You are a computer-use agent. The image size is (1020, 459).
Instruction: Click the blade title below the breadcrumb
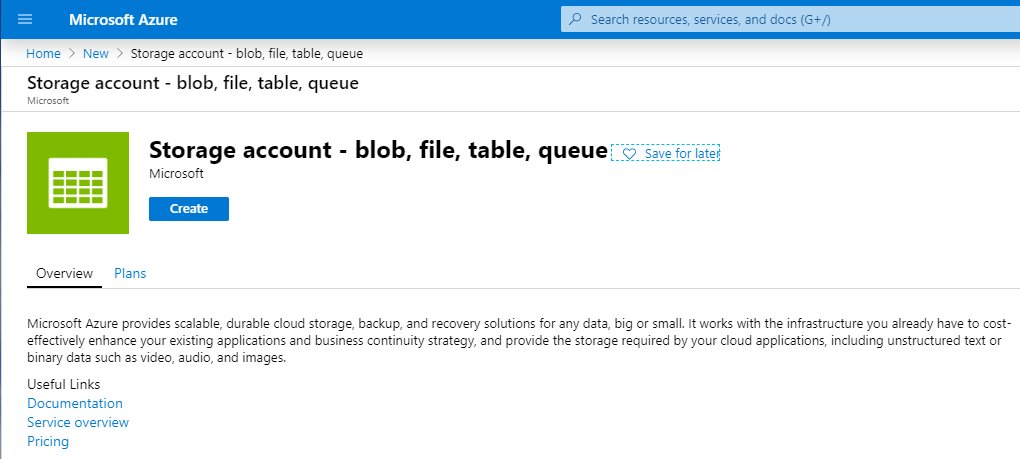[193, 83]
